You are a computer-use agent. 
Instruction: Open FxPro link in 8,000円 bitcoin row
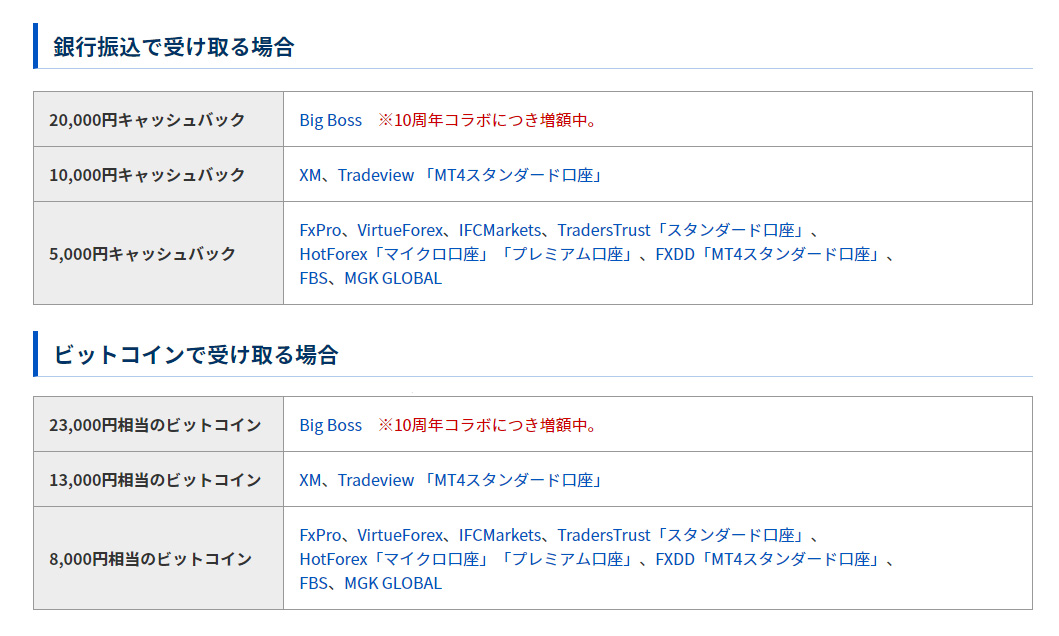point(320,535)
